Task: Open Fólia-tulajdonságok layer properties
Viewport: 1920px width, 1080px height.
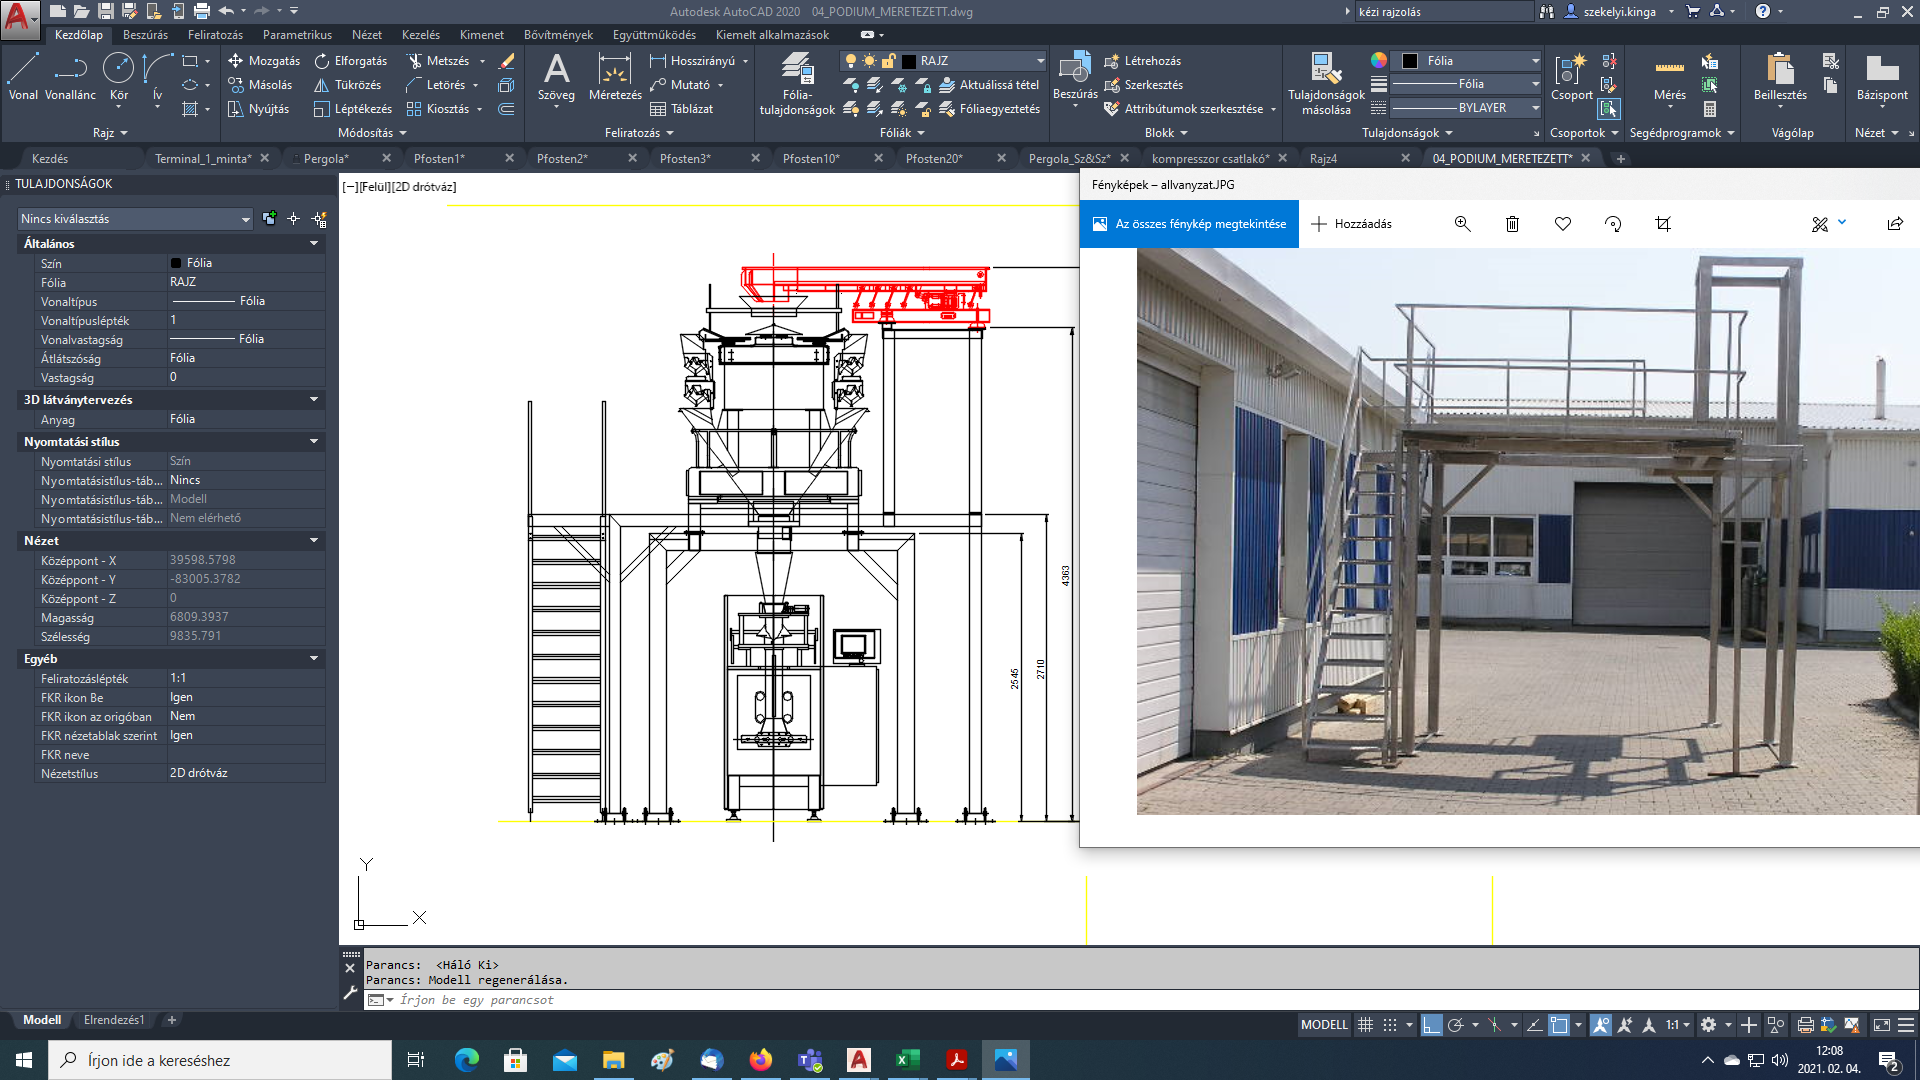Action: 797,84
